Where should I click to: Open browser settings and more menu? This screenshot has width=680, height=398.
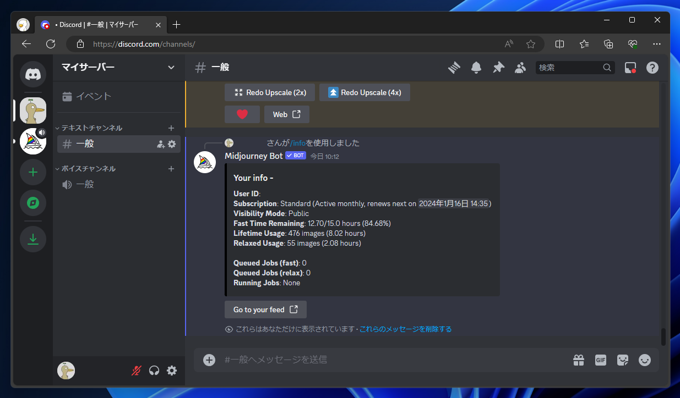click(x=657, y=44)
